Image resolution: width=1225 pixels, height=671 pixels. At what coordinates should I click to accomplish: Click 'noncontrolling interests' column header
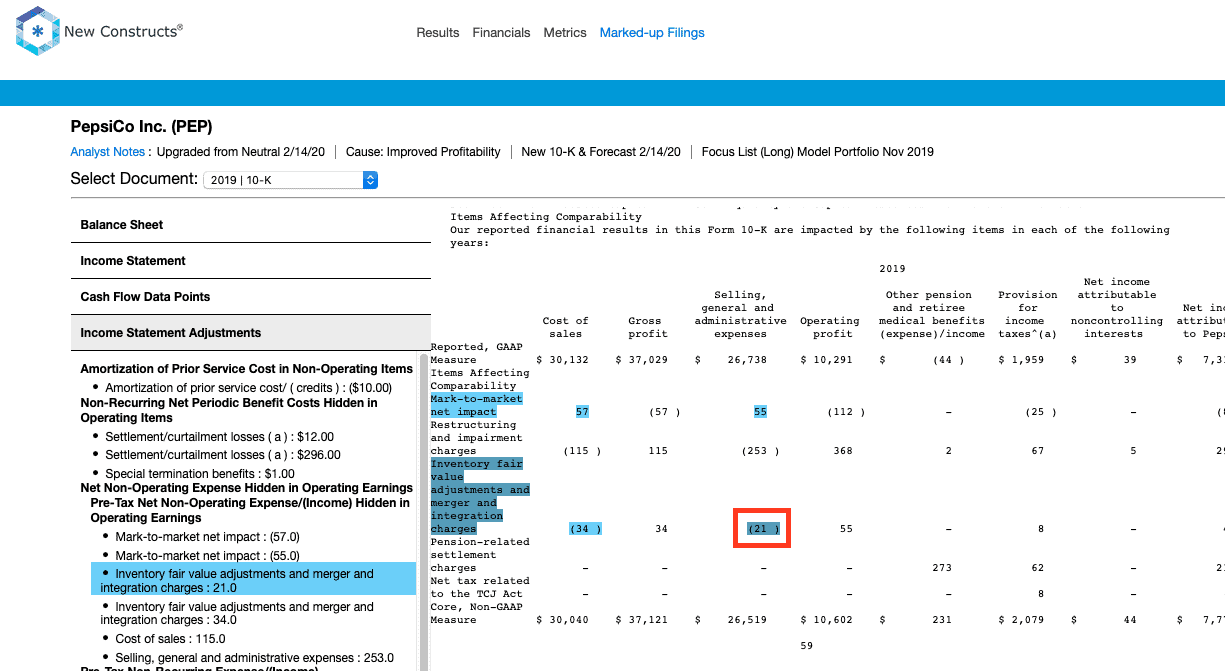(1117, 308)
